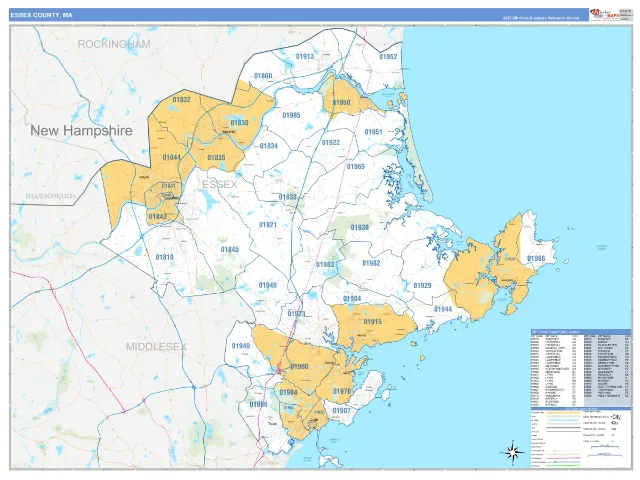Click ZIP code 01944 label
This screenshot has height=480, width=640.
click(x=443, y=309)
